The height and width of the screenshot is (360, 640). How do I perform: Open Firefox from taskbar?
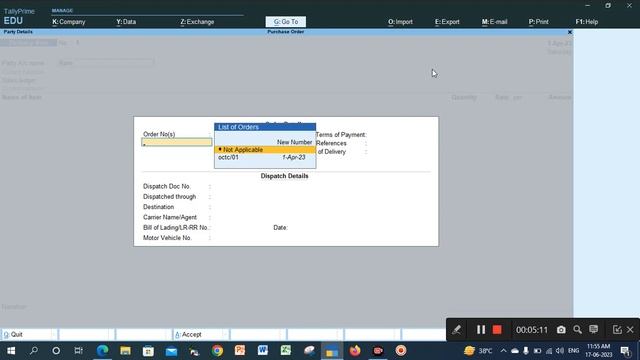click(355, 351)
